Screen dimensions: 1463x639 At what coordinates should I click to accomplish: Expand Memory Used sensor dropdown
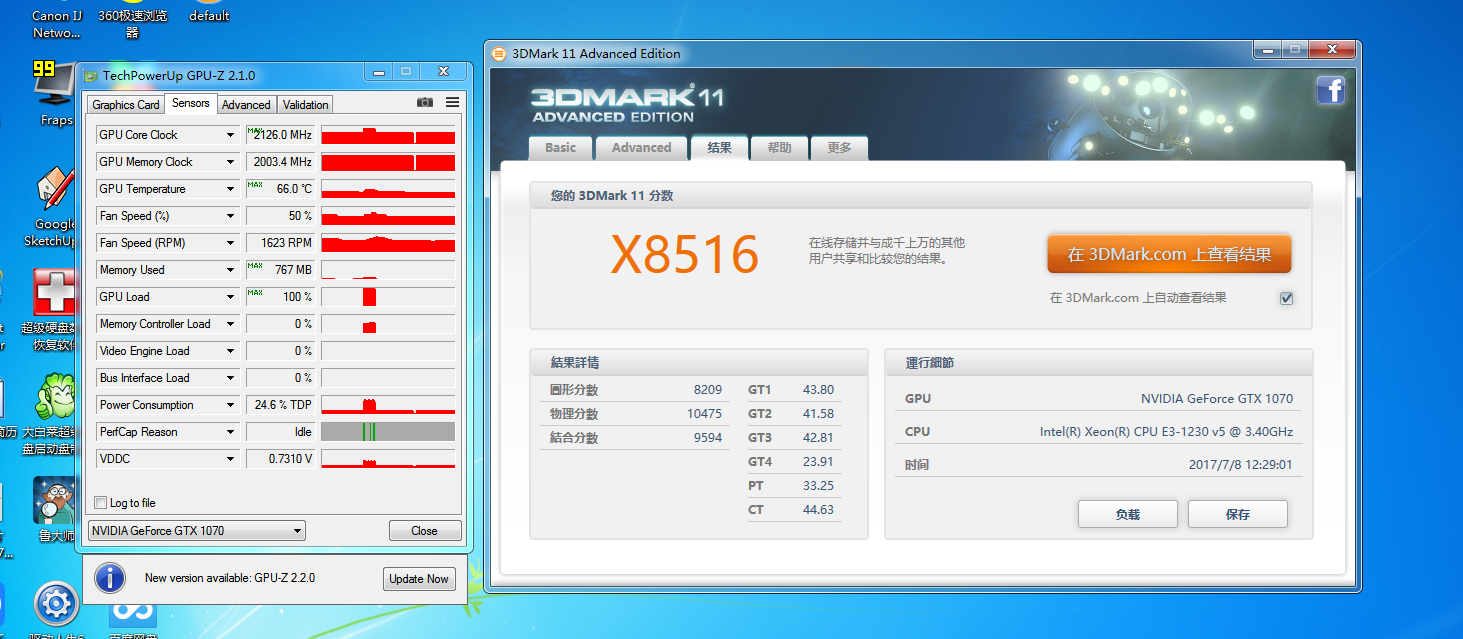pos(231,270)
